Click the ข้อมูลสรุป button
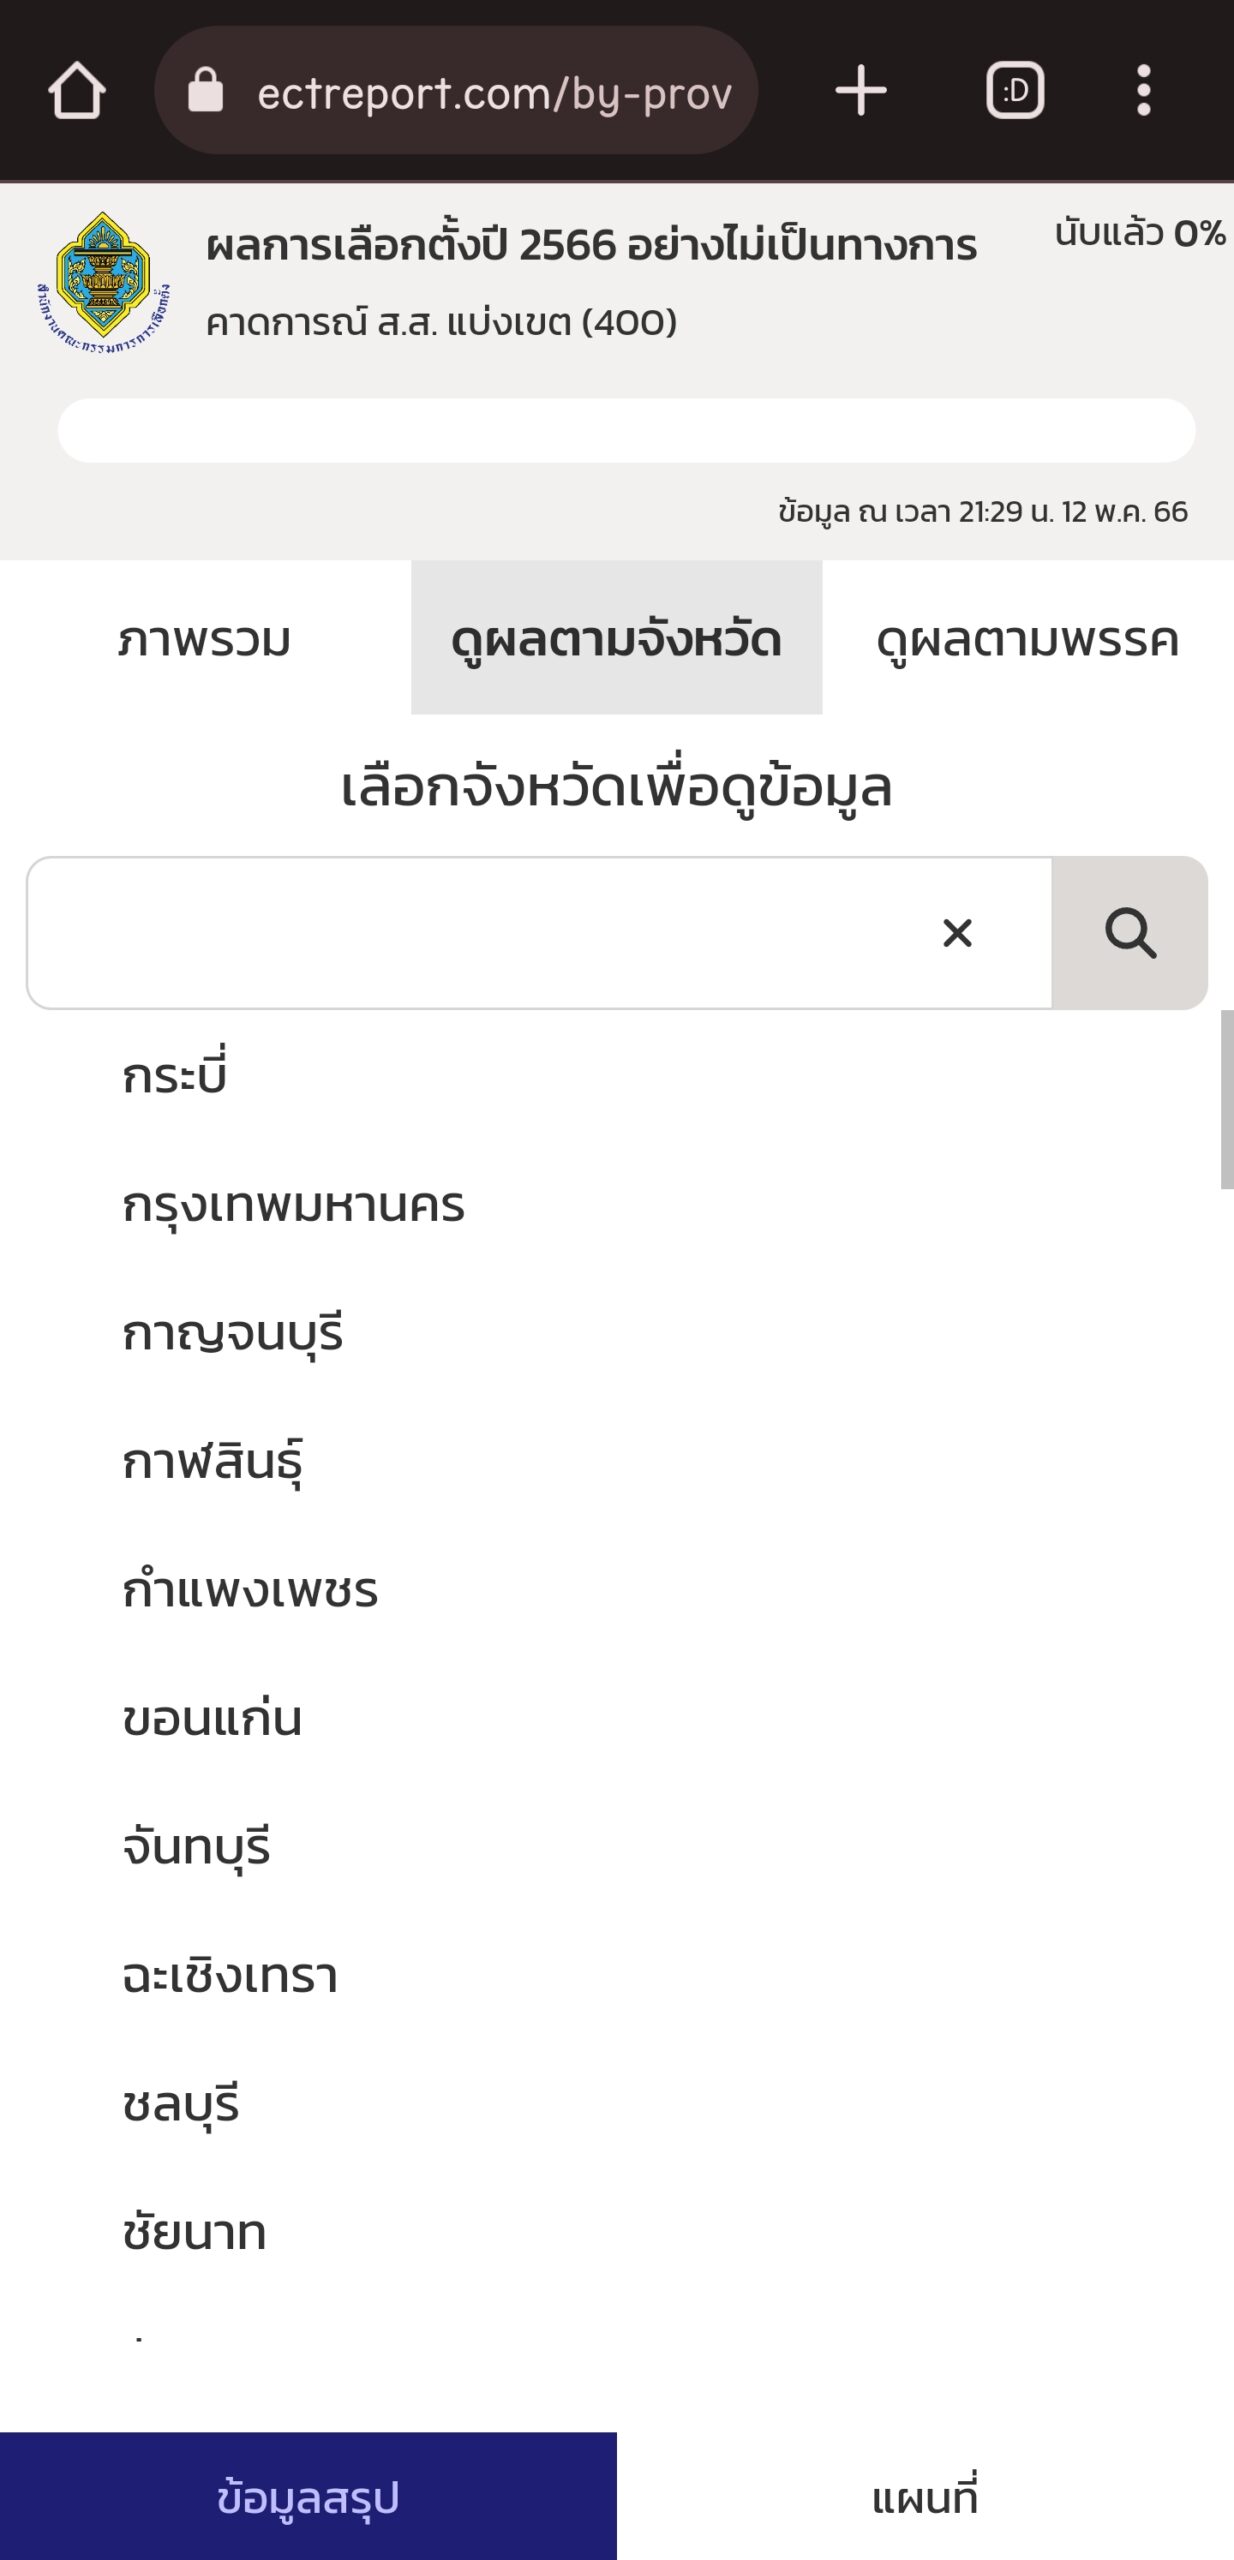The image size is (1234, 2560). pos(308,2497)
